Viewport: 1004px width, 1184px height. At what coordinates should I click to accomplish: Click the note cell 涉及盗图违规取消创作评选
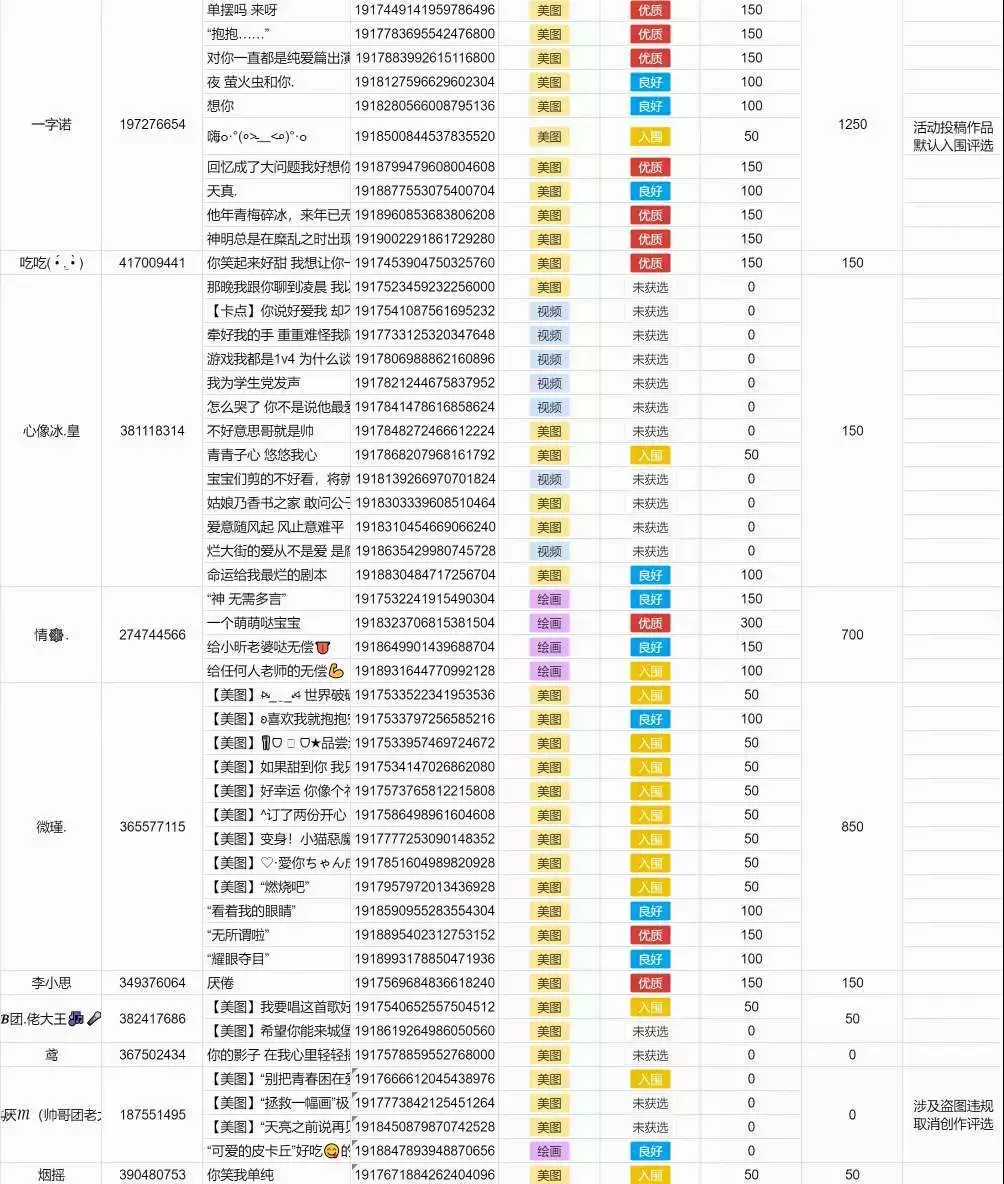[x=952, y=1115]
